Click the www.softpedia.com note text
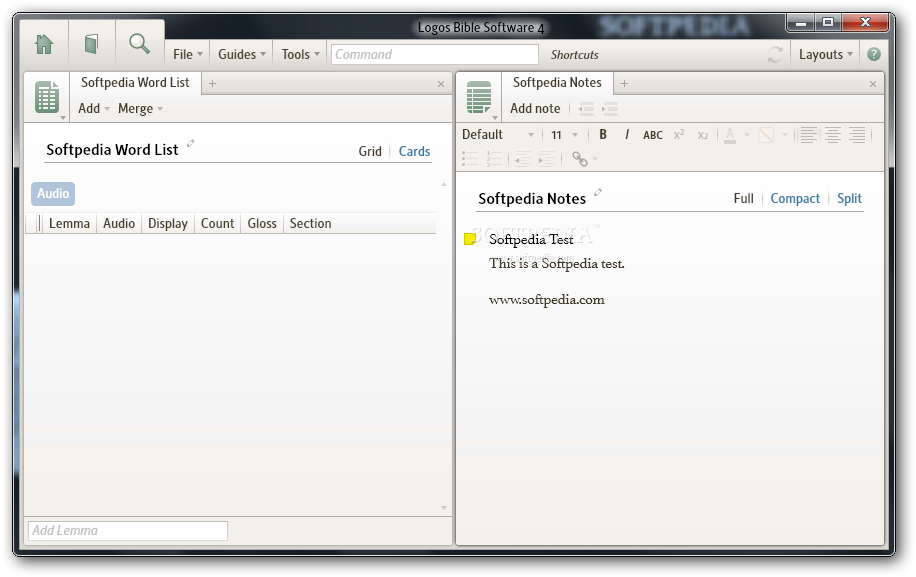This screenshot has width=916, height=577. [547, 300]
